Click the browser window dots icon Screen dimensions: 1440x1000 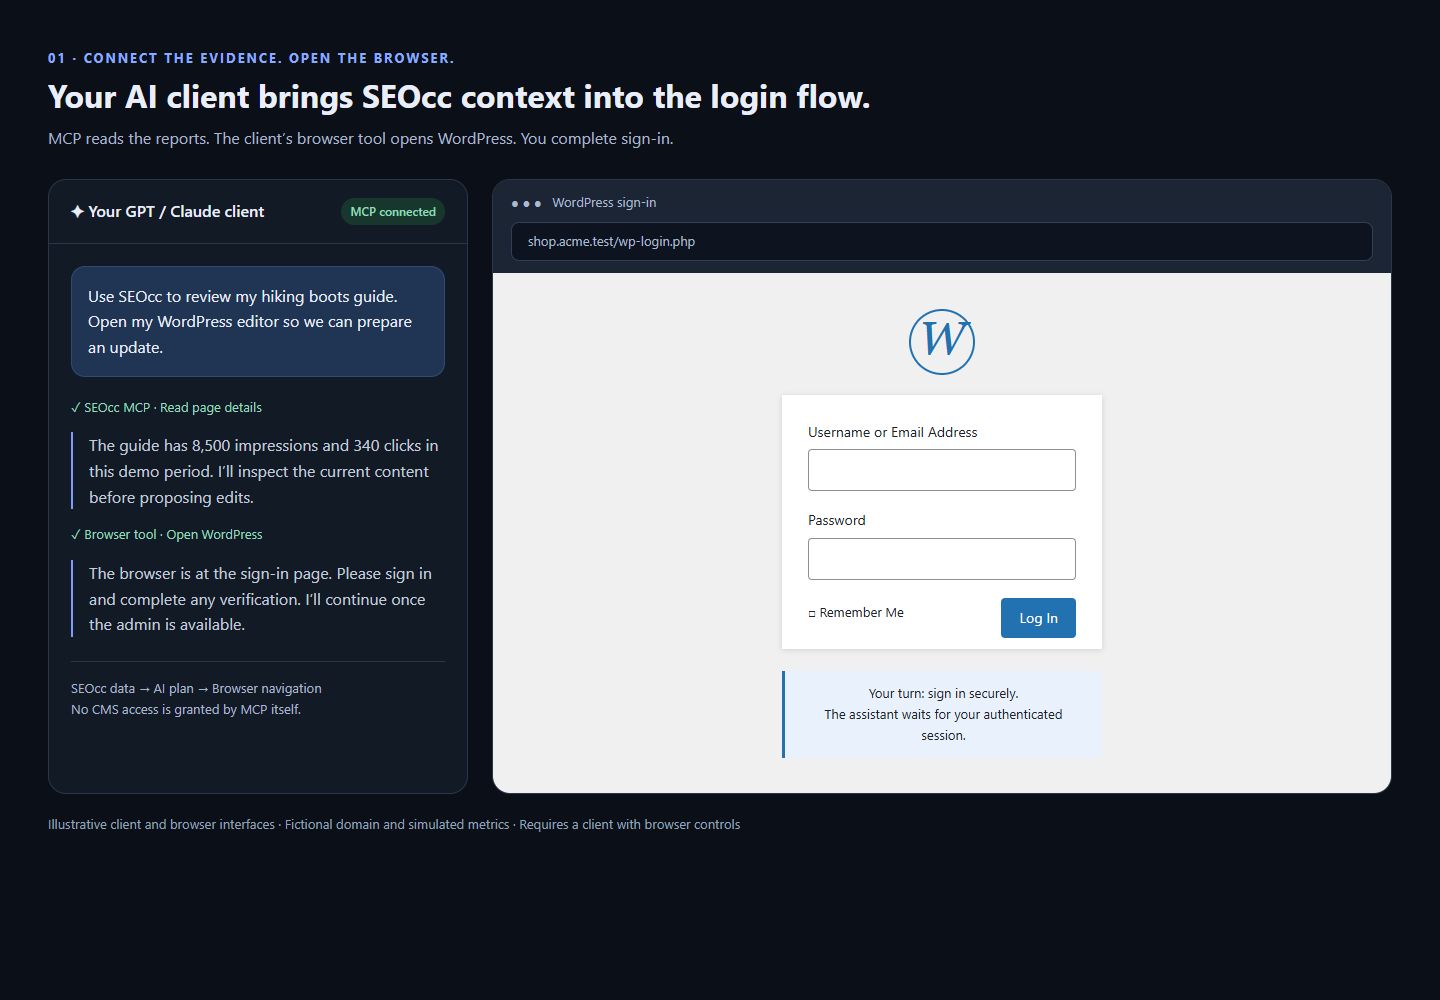point(526,203)
